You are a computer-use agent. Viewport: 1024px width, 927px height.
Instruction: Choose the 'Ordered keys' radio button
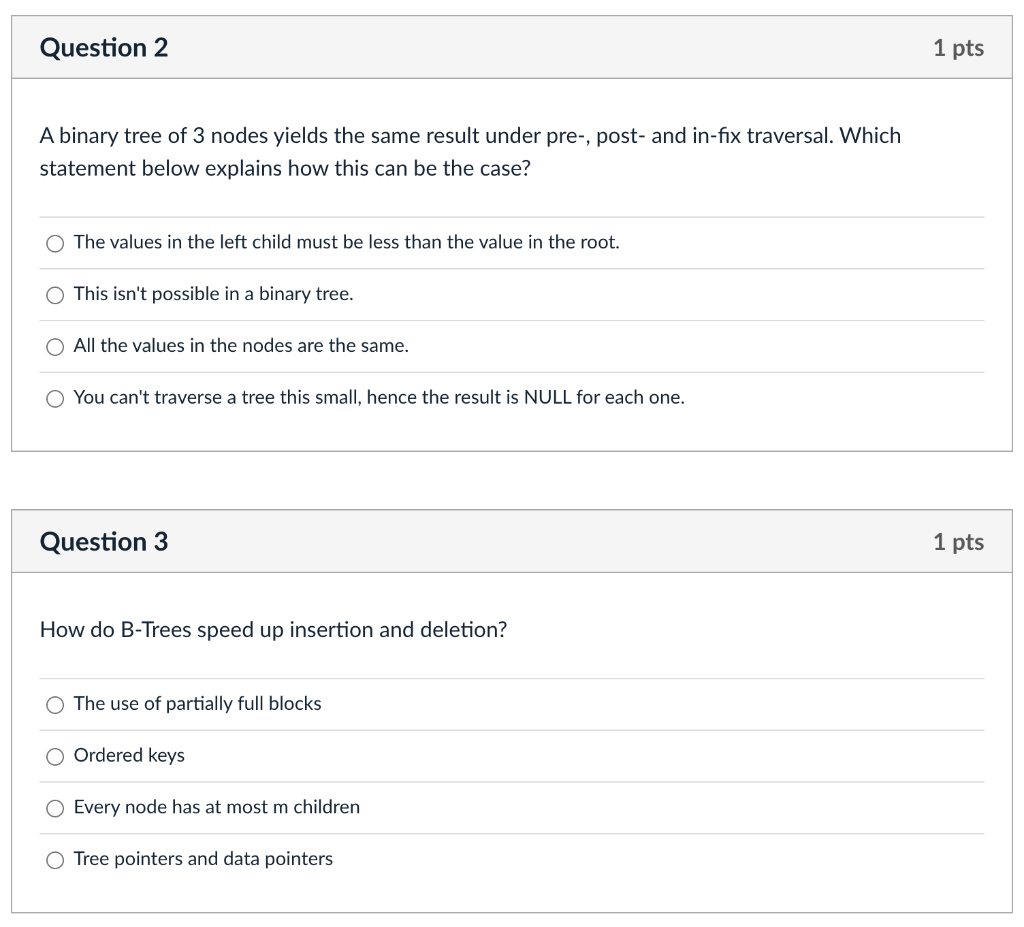[56, 757]
